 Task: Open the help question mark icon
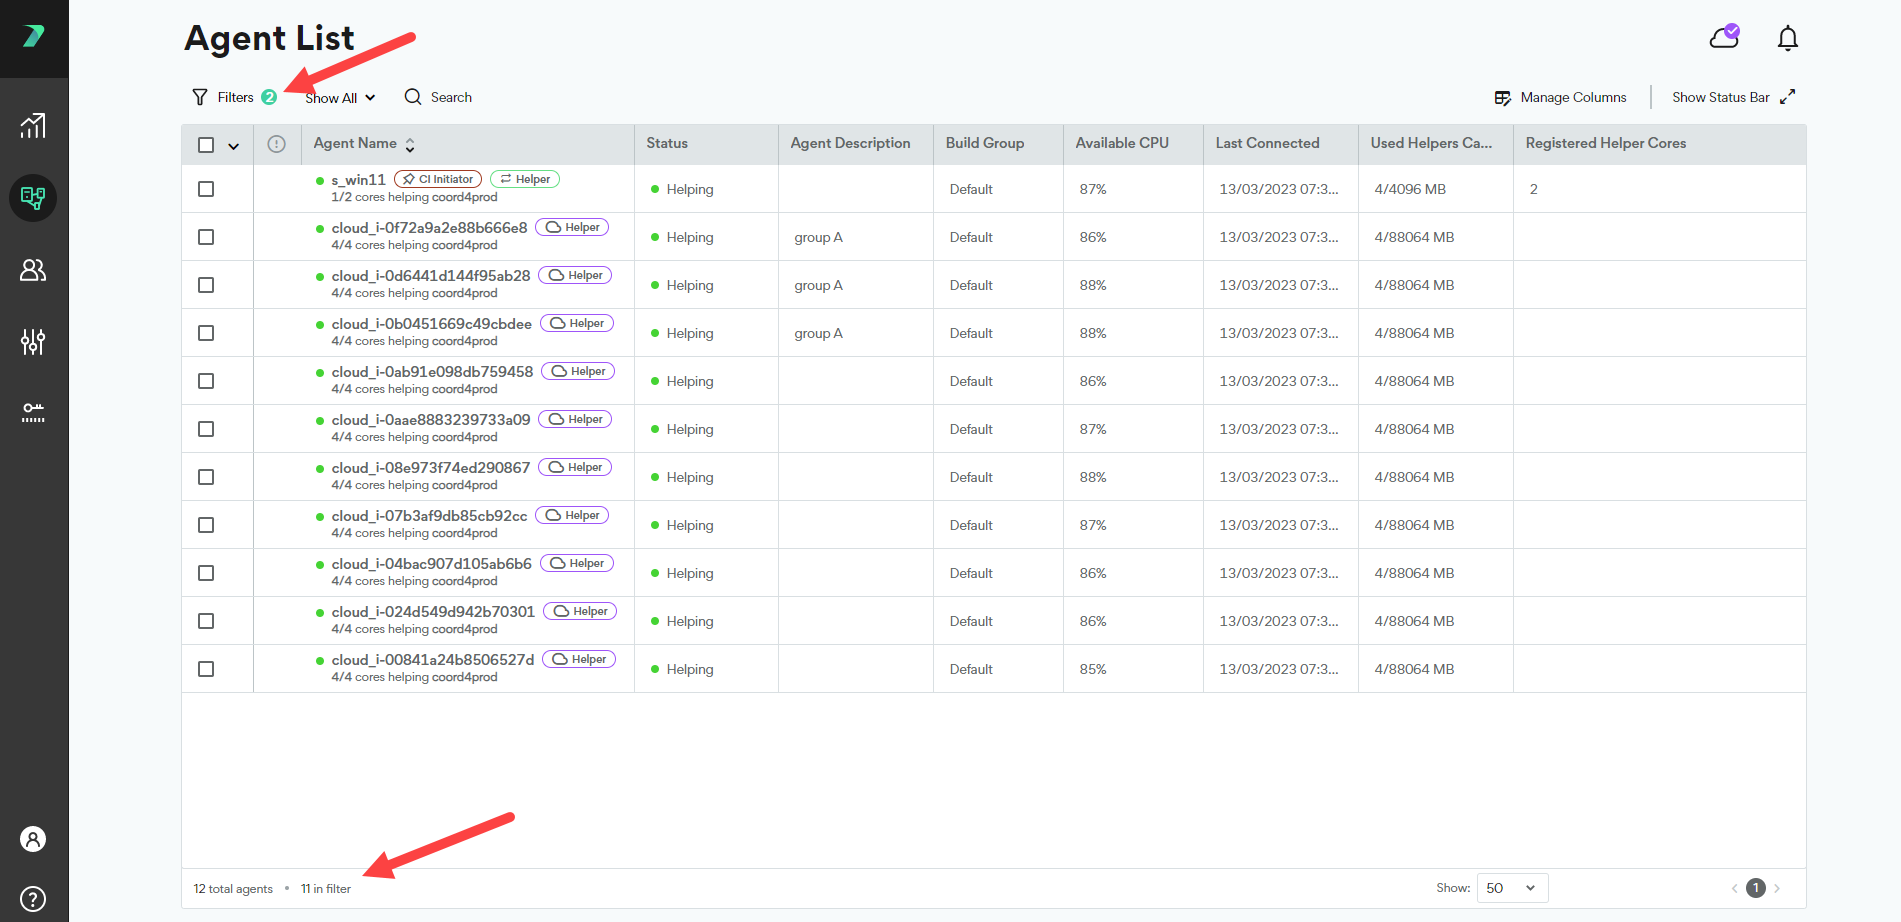(33, 898)
